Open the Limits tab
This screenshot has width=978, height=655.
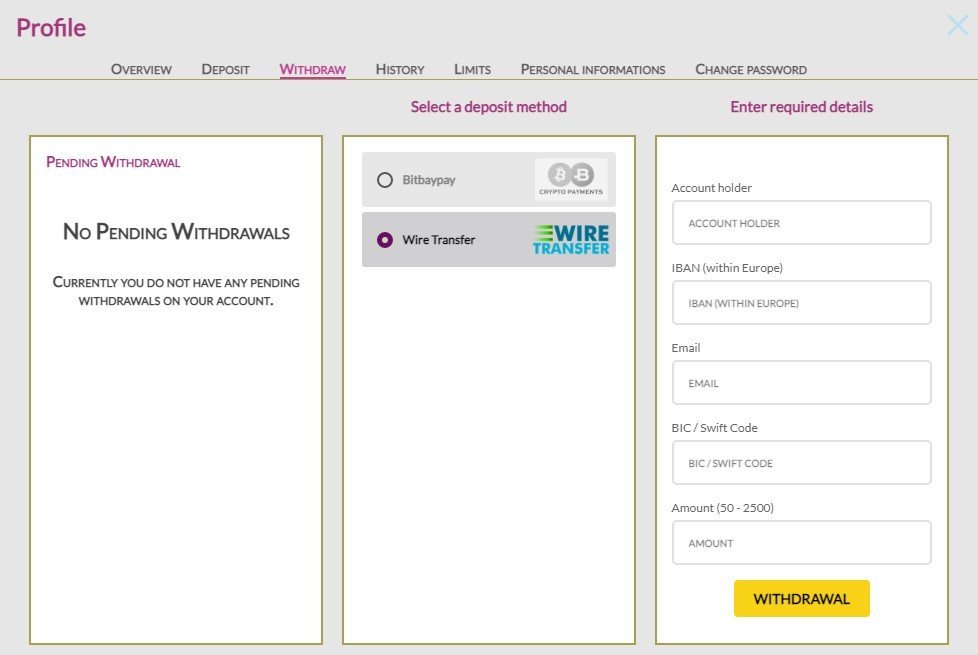[472, 69]
